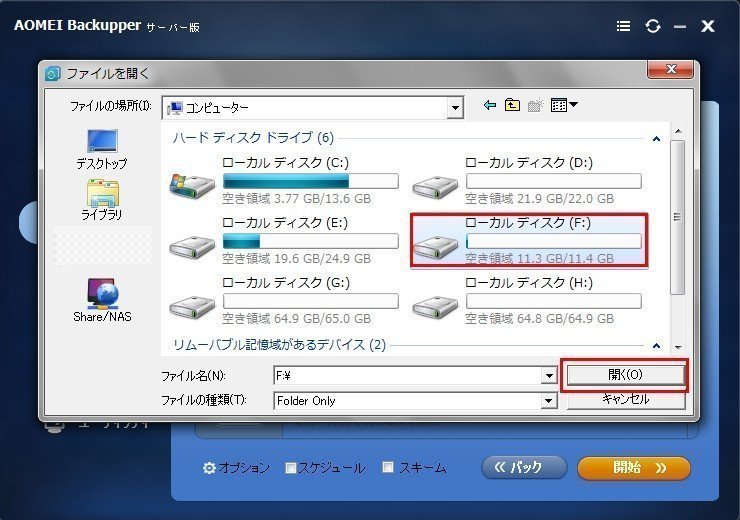Select ローカル ディスク (D:) drive icon
The image size is (740, 520).
pyautogui.click(x=435, y=187)
